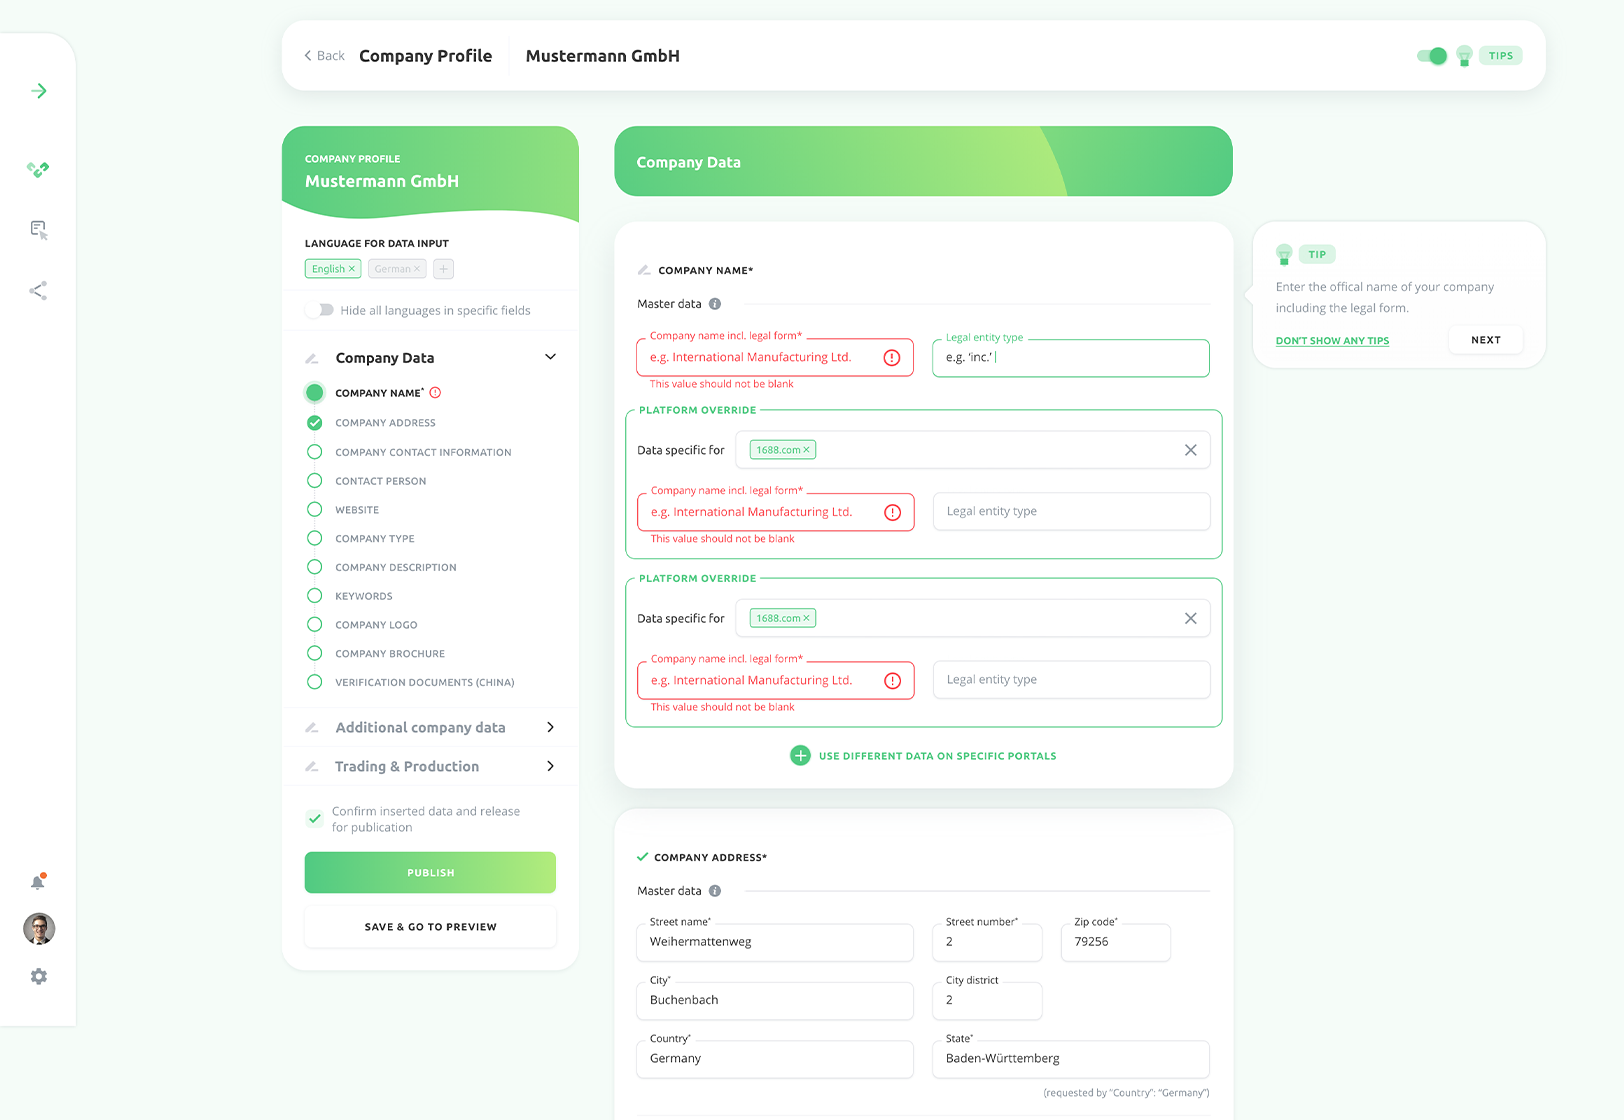
Task: Go to VERIFICATION DOCUMENTS (CHINA) item
Action: coord(425,683)
